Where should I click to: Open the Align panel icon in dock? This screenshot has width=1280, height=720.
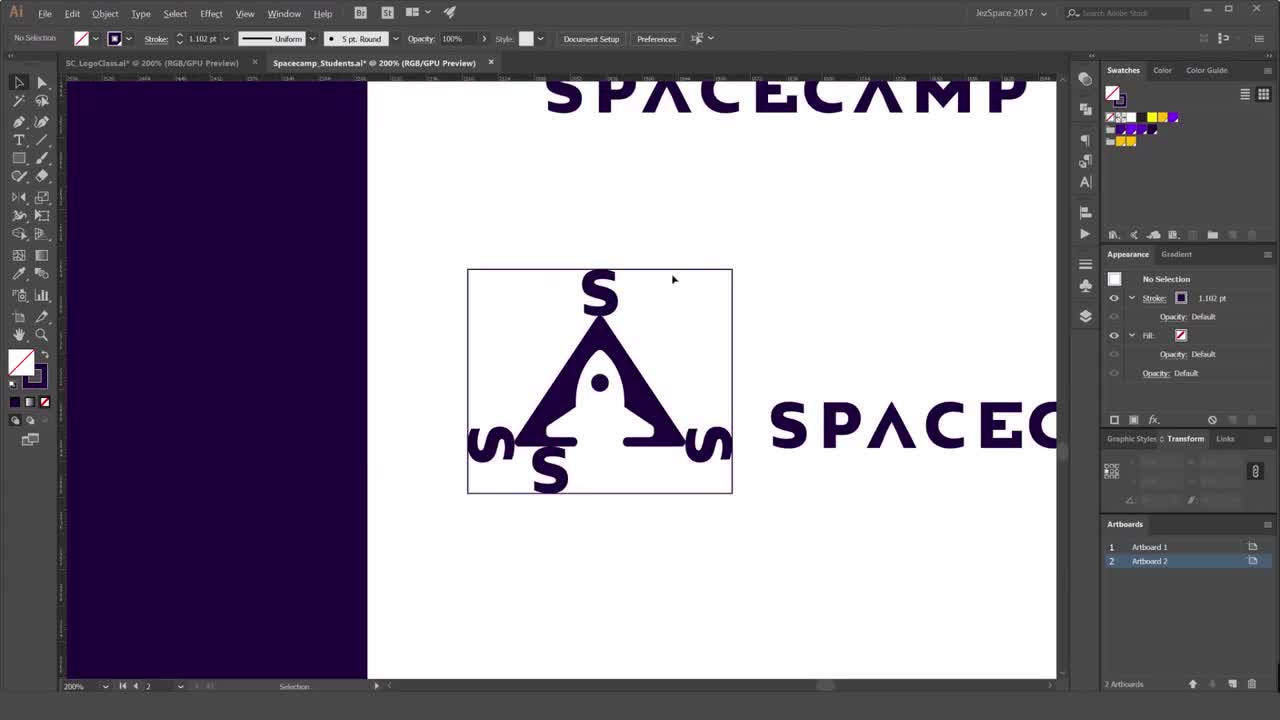coord(1085,213)
